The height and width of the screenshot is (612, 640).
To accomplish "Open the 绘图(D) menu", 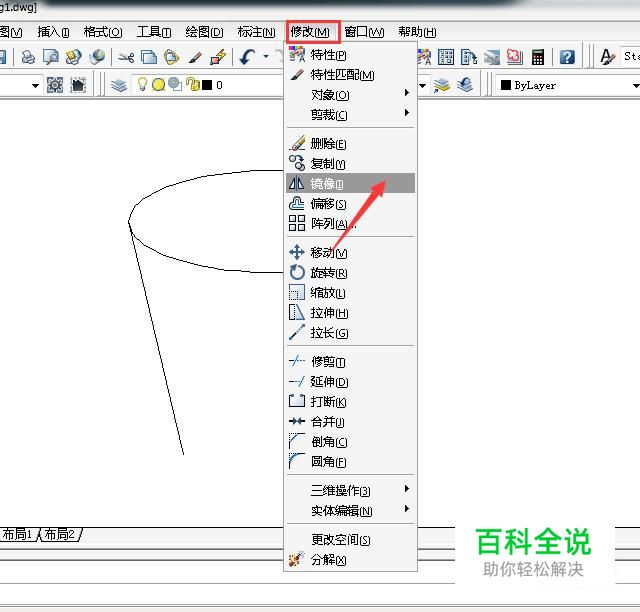I will coord(204,32).
